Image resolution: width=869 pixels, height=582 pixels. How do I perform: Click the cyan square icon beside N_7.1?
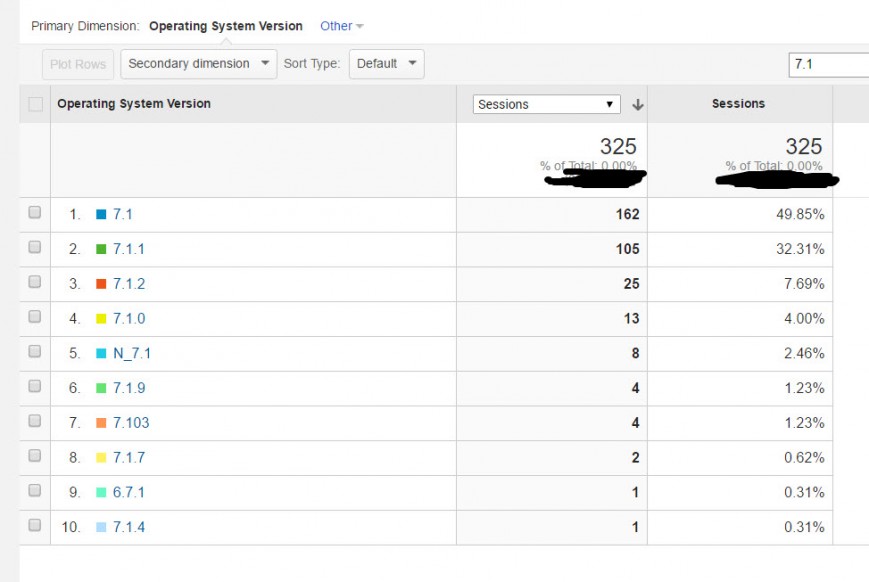[x=101, y=353]
